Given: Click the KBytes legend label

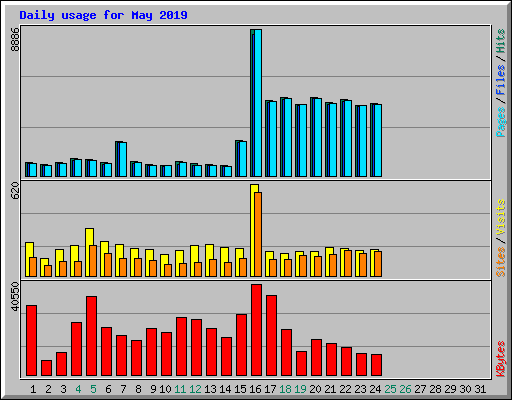Looking at the screenshot, I should [500, 359].
